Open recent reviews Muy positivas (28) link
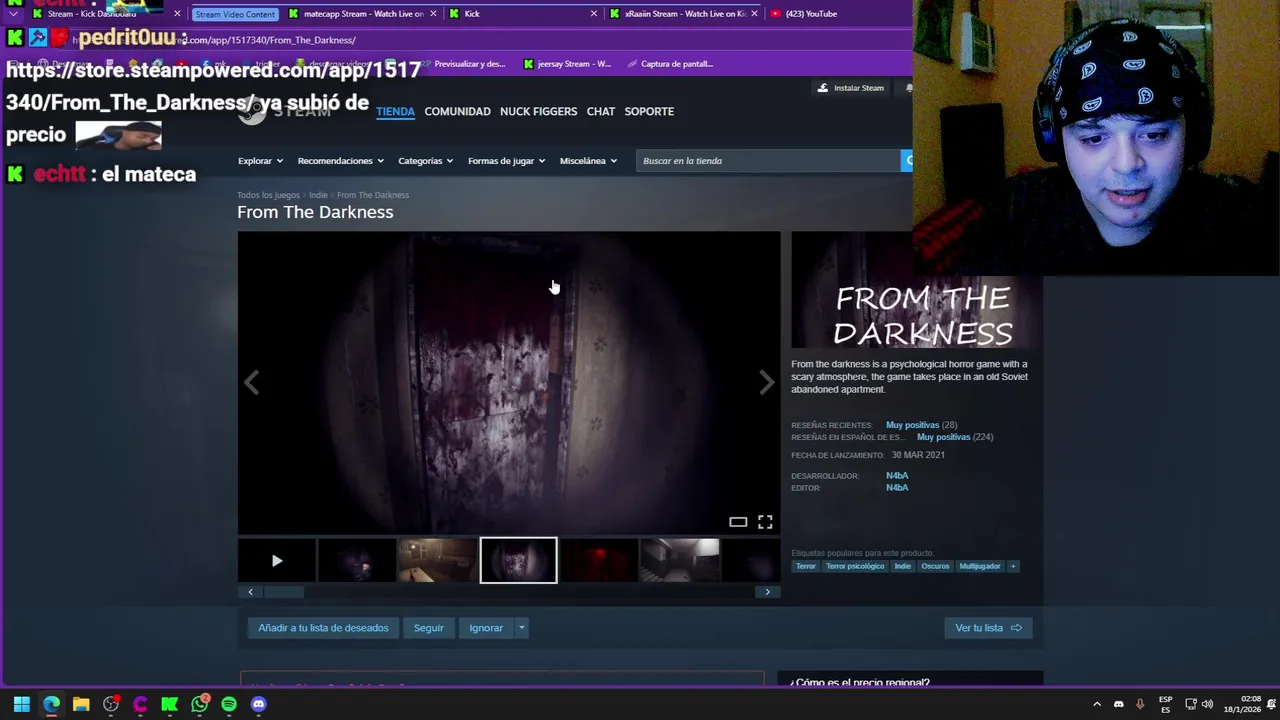The image size is (1280, 720). click(921, 425)
